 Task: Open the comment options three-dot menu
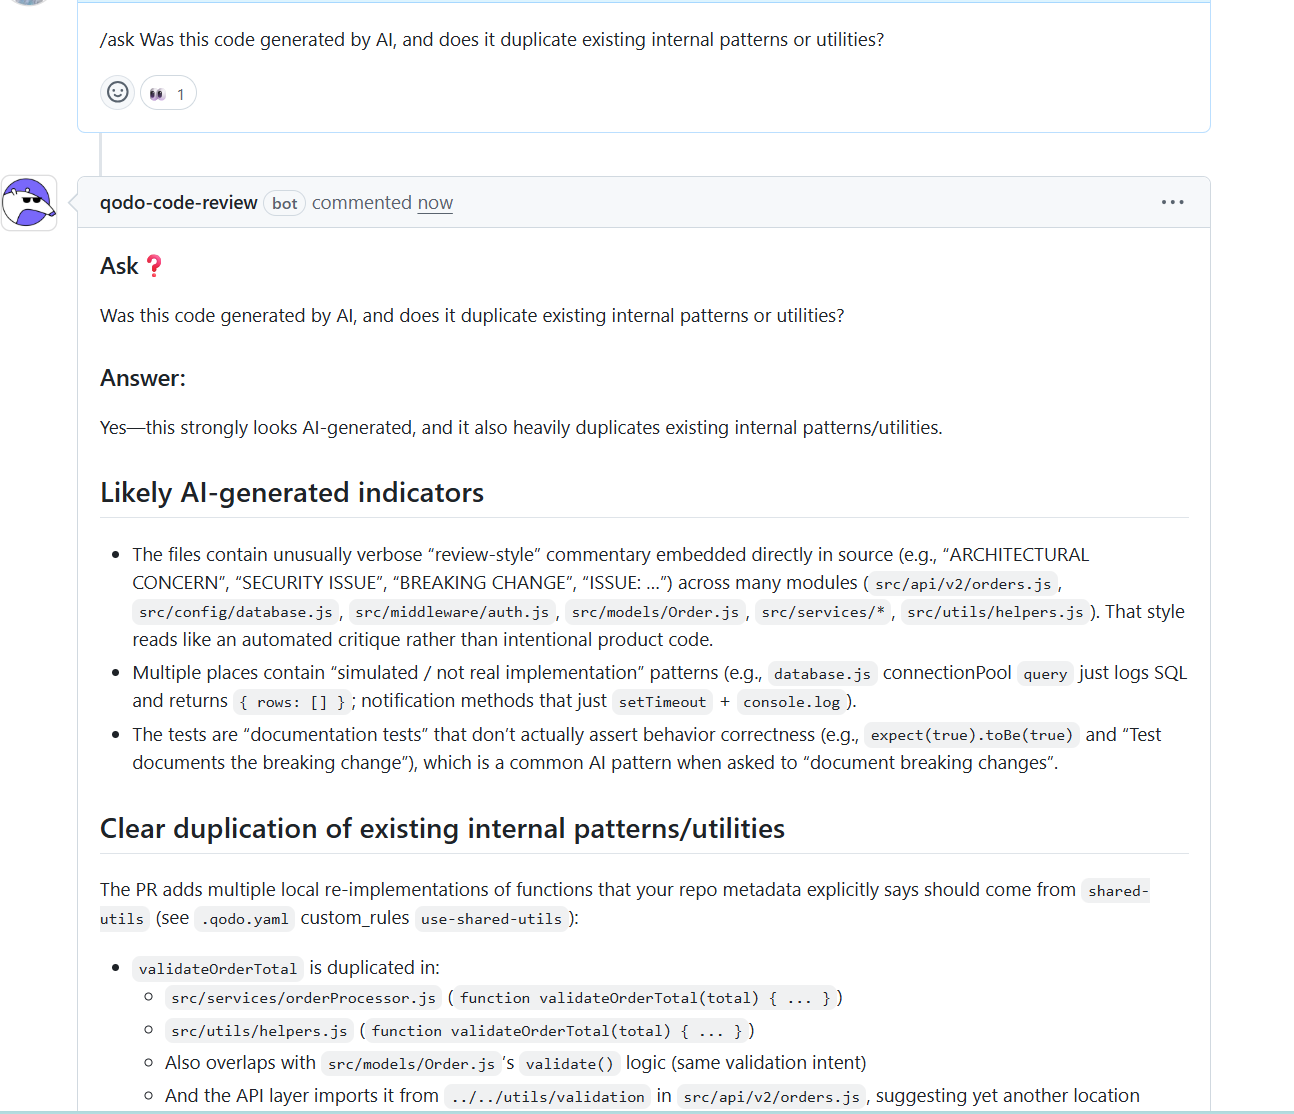point(1172,202)
